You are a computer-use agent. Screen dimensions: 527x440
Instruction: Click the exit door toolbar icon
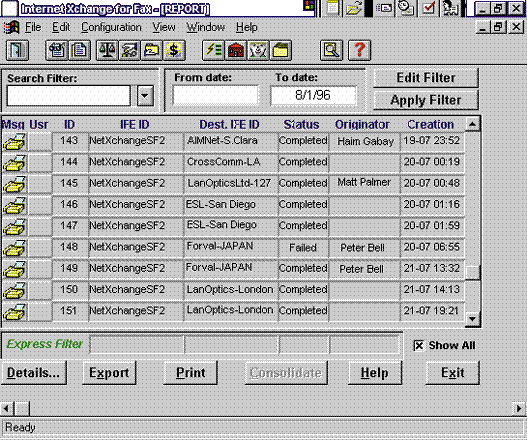click(x=17, y=50)
